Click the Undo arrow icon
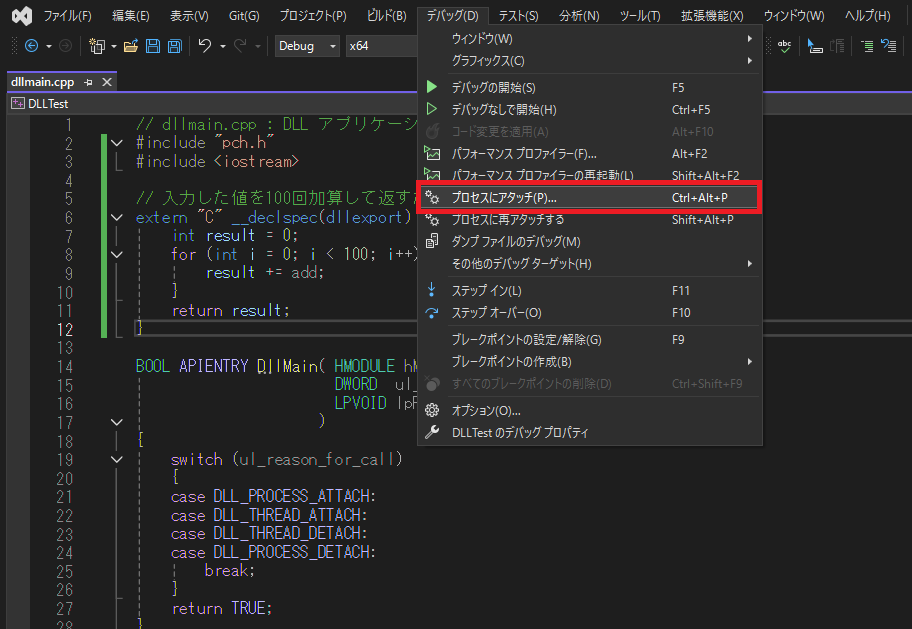The image size is (912, 629). (x=205, y=46)
